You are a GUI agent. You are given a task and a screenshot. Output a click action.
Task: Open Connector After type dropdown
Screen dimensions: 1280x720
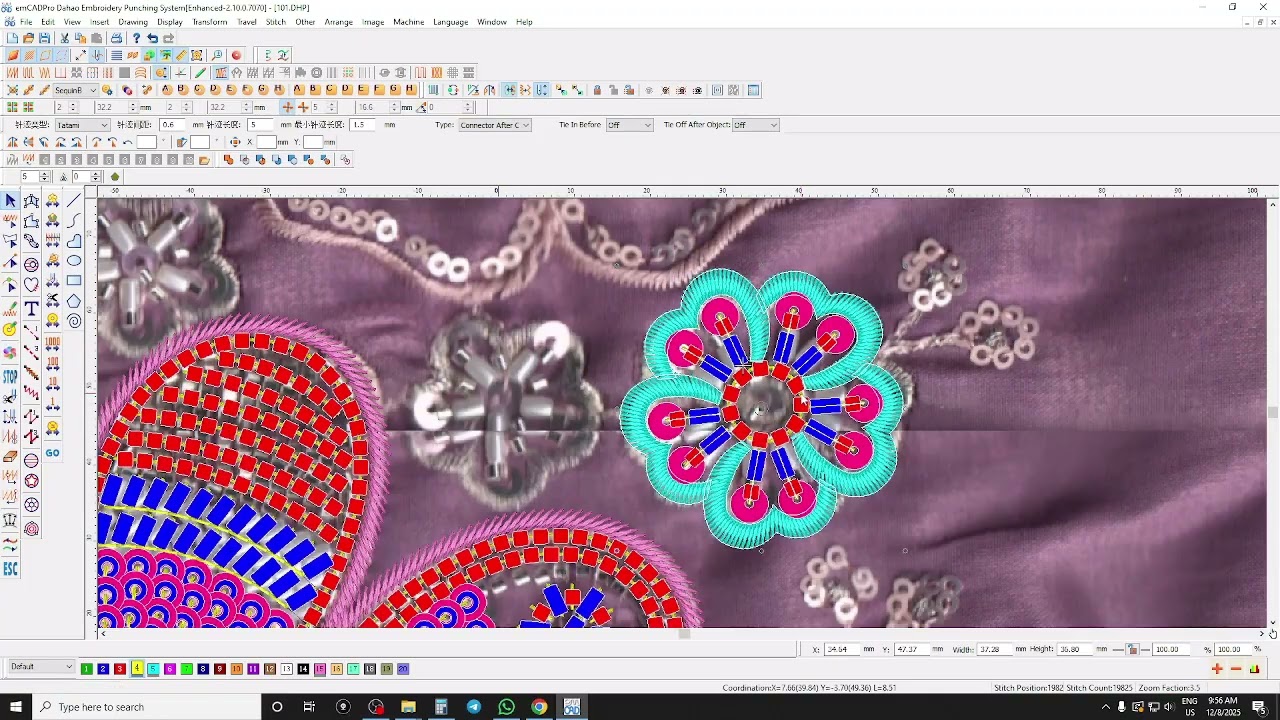click(494, 125)
